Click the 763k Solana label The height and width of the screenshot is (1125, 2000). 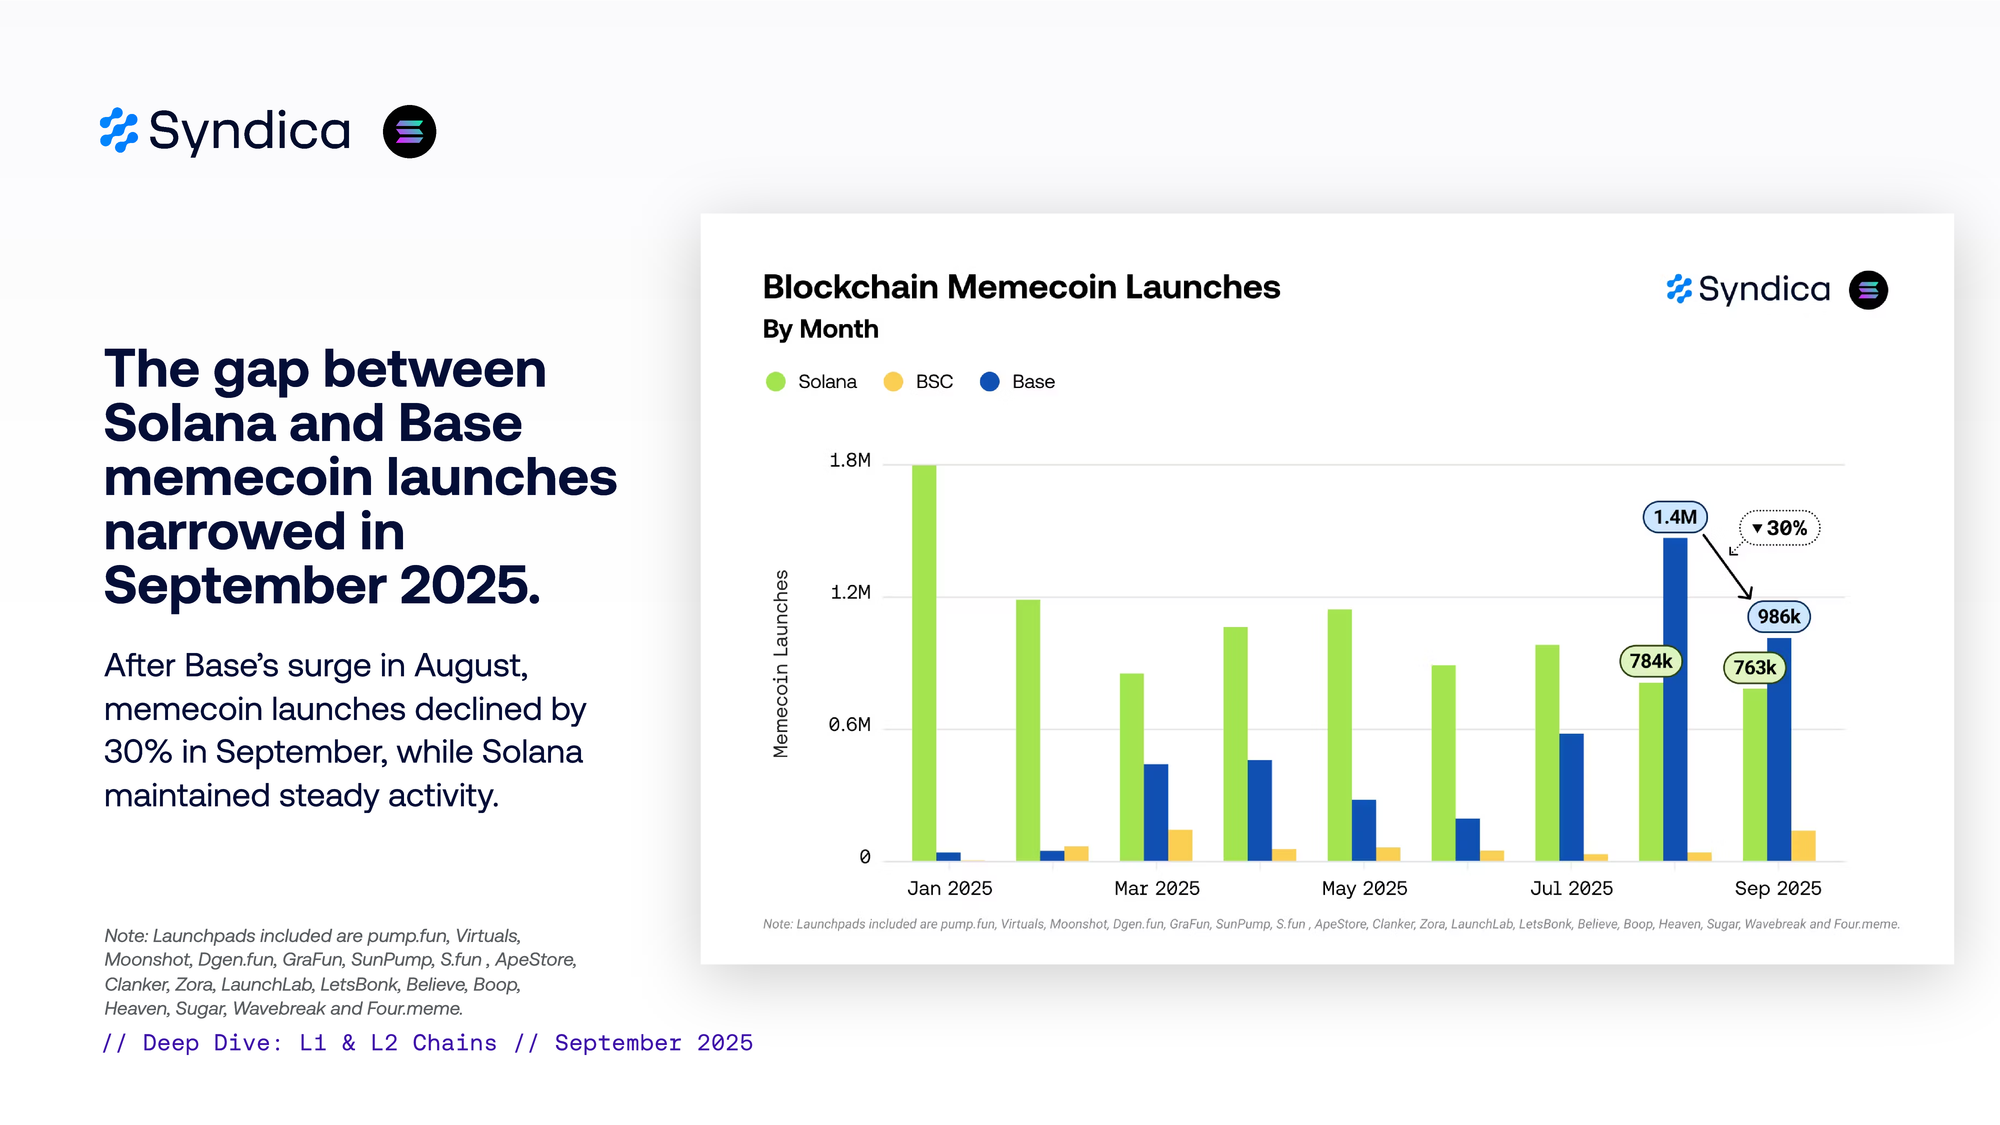1754,667
